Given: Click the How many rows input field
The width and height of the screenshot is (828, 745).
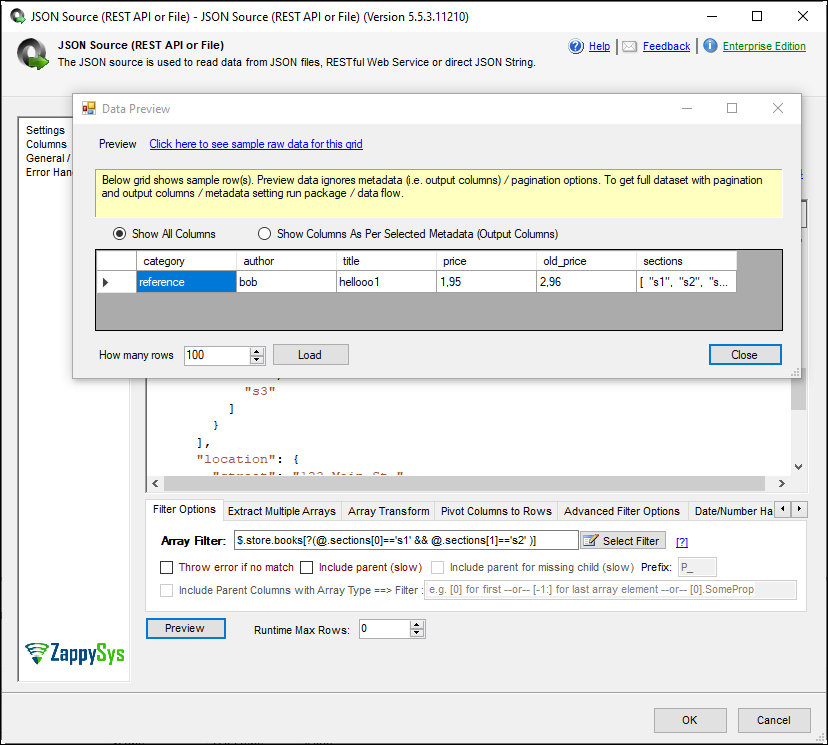Looking at the screenshot, I should [217, 355].
